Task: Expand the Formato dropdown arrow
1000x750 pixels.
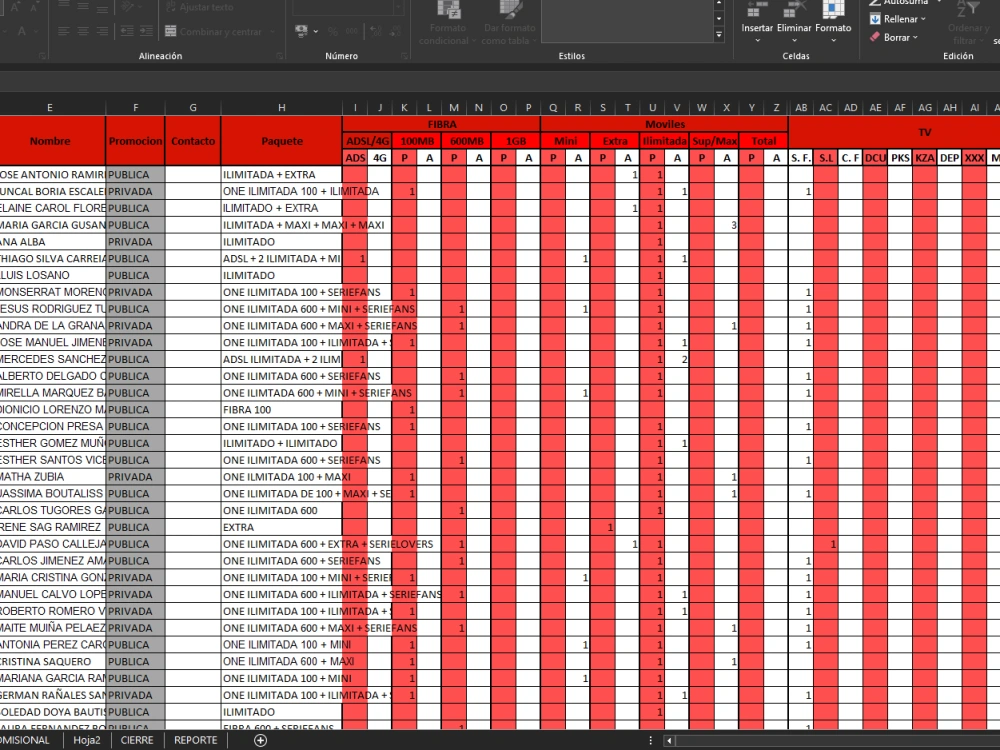Action: click(x=833, y=41)
